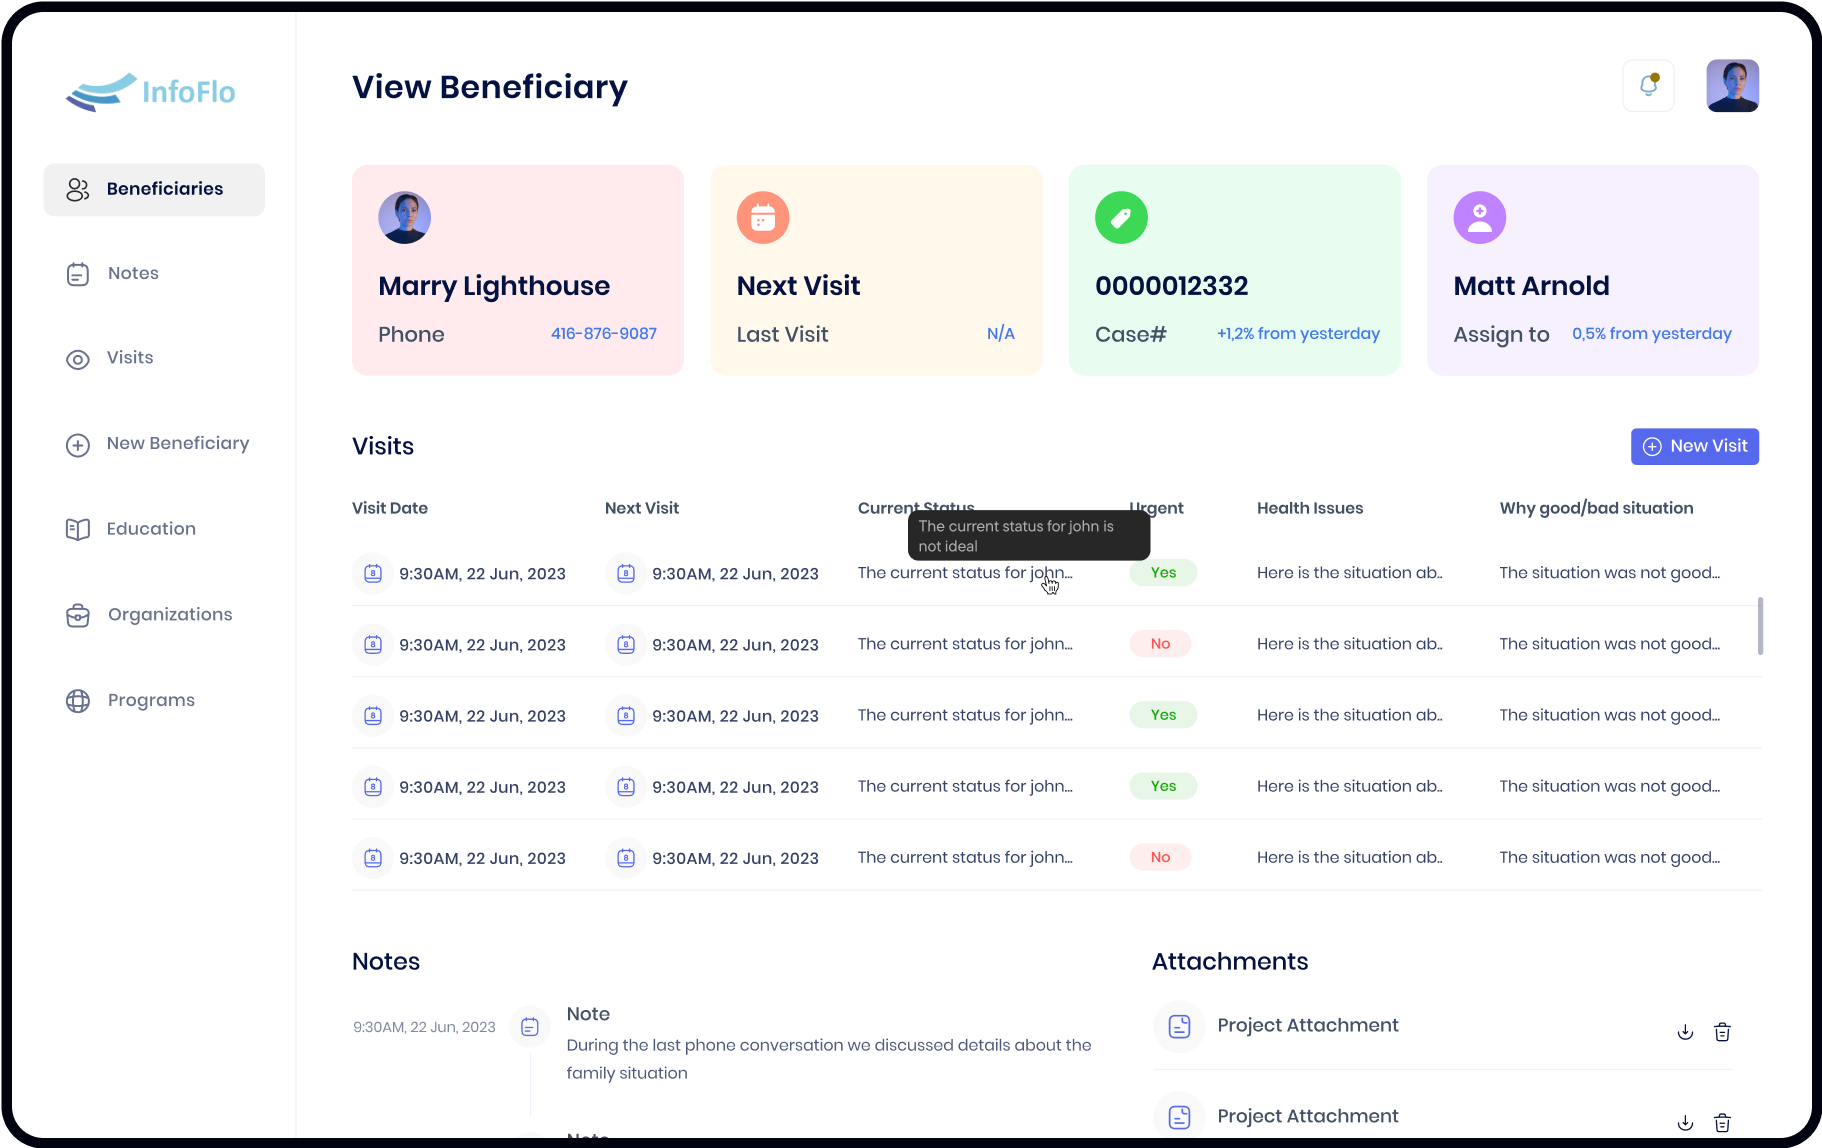Toggle the No urgent badge on the last visit row
Viewport: 1822px width, 1148px height.
coord(1159,857)
